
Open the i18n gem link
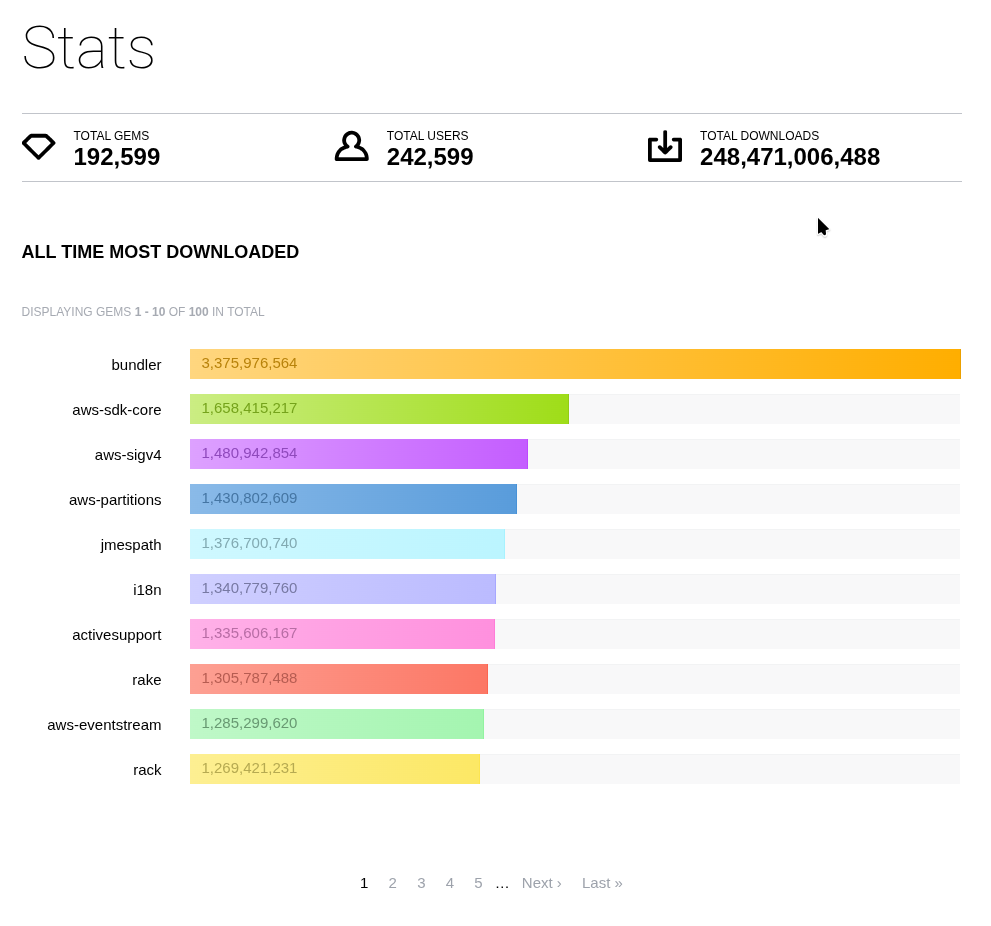coord(147,590)
